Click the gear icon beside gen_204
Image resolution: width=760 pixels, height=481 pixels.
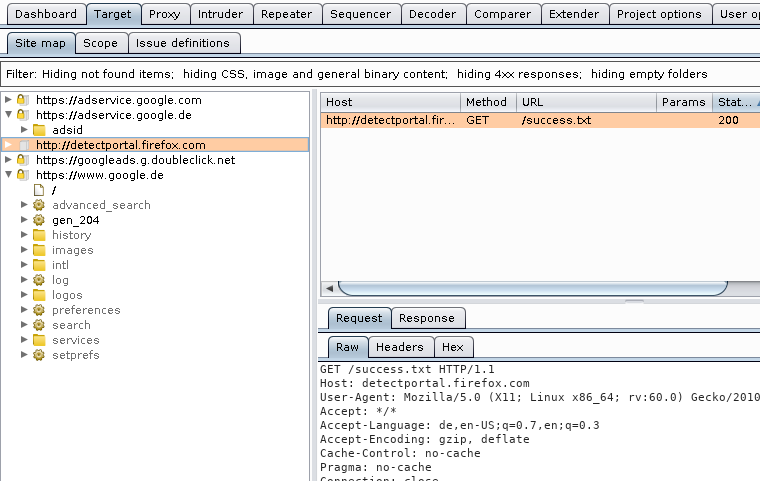[39, 220]
